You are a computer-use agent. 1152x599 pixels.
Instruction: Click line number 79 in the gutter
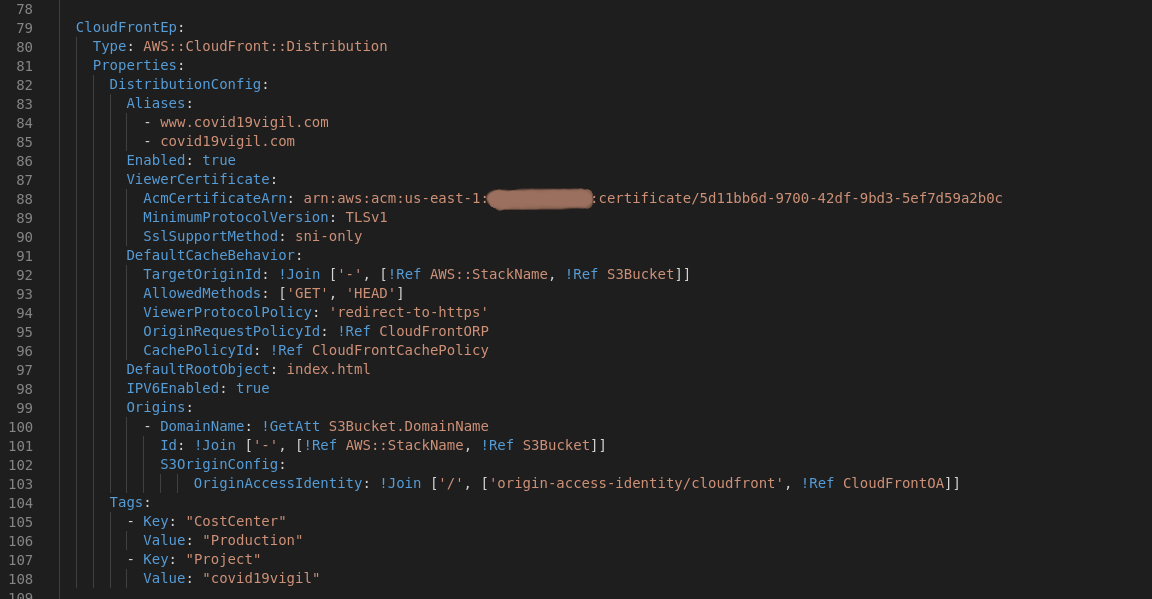pyautogui.click(x=24, y=28)
